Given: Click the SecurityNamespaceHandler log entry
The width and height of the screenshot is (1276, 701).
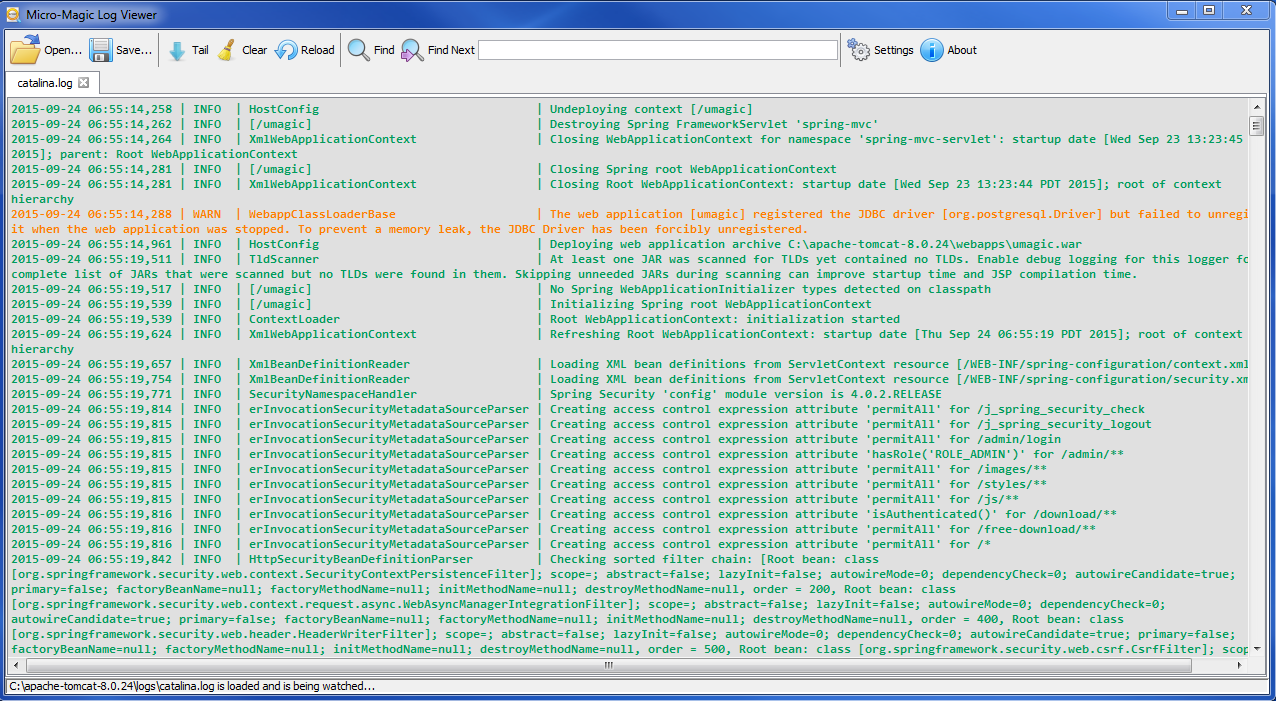Looking at the screenshot, I should 333,394.
